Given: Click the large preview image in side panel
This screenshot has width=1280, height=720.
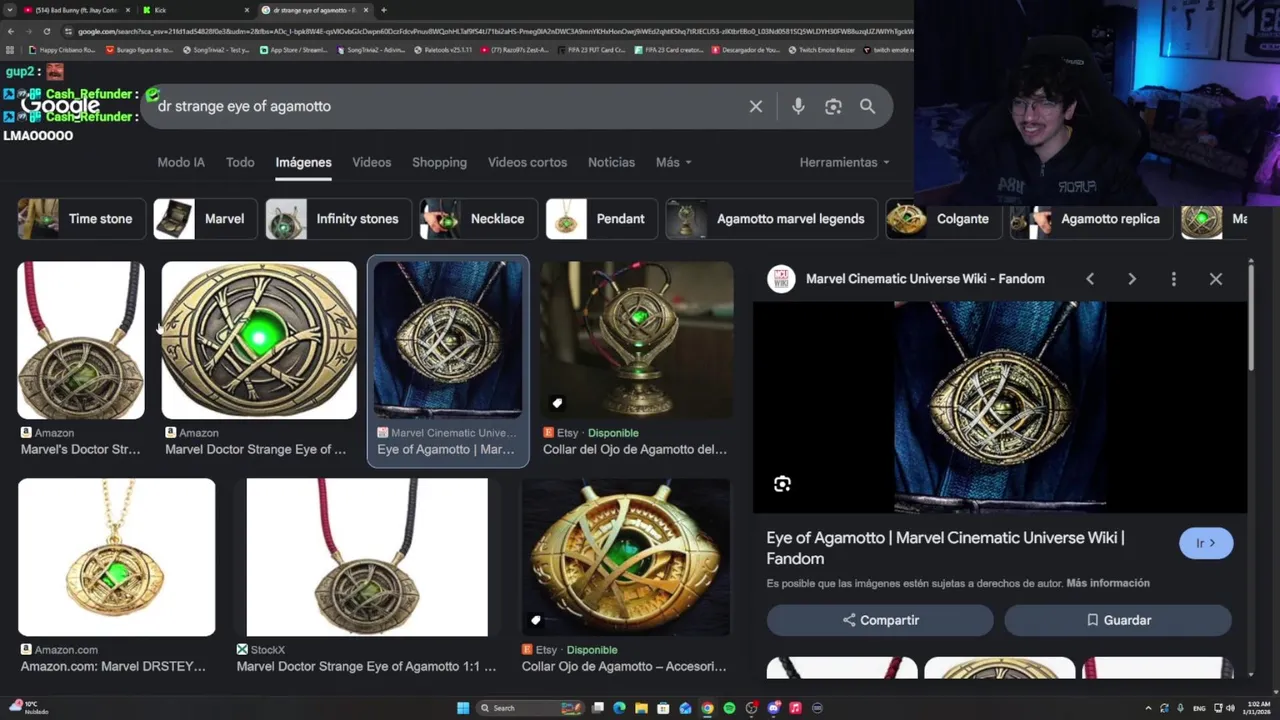Looking at the screenshot, I should [x=1000, y=407].
